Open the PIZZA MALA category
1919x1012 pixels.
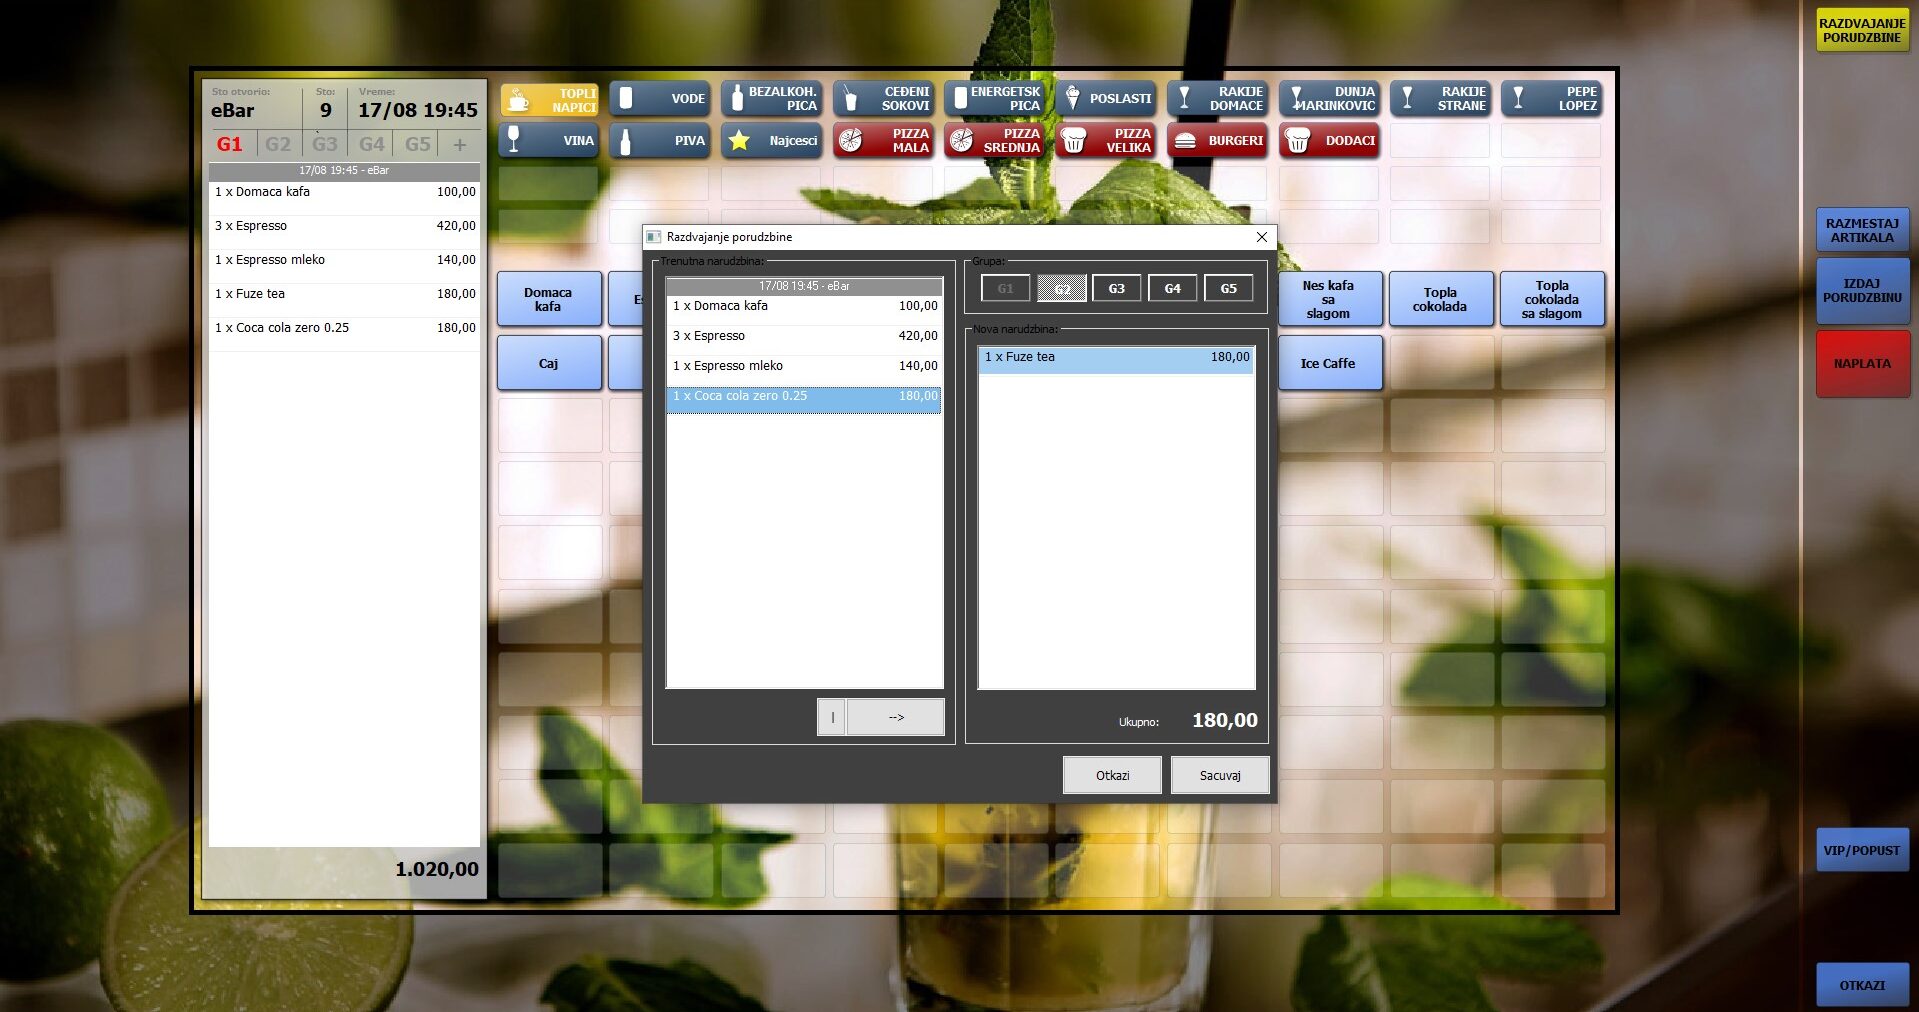coord(883,141)
